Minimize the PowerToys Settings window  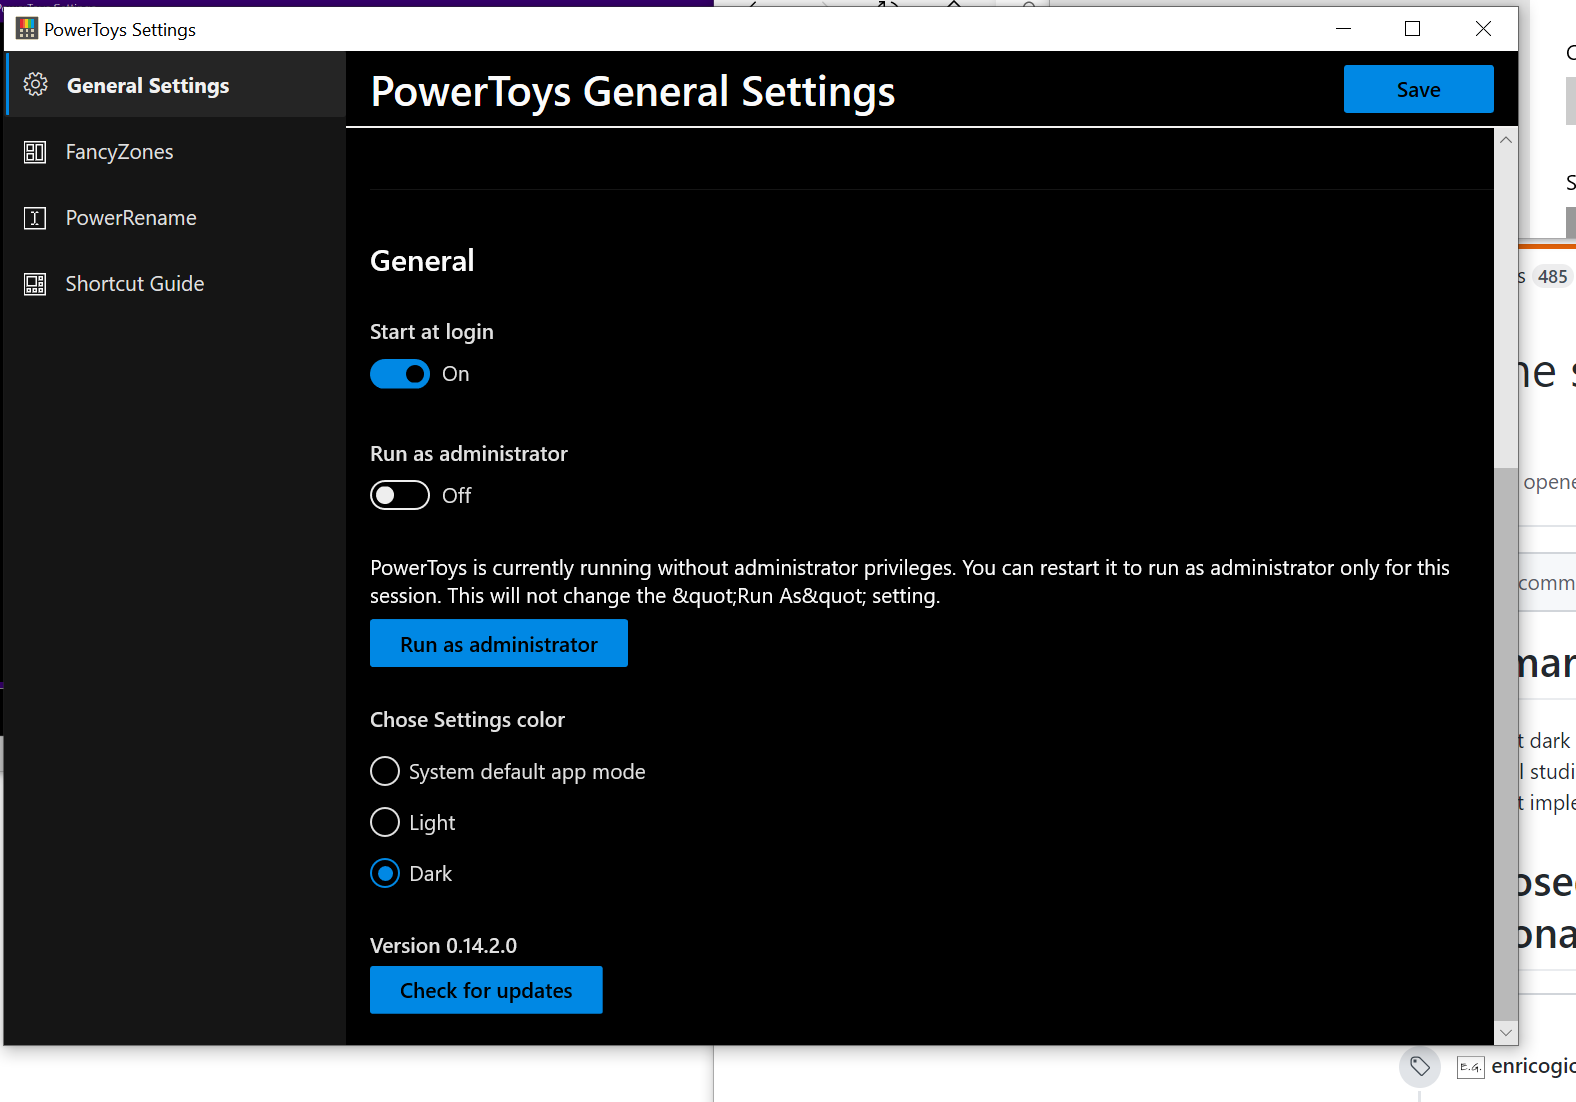pos(1344,29)
